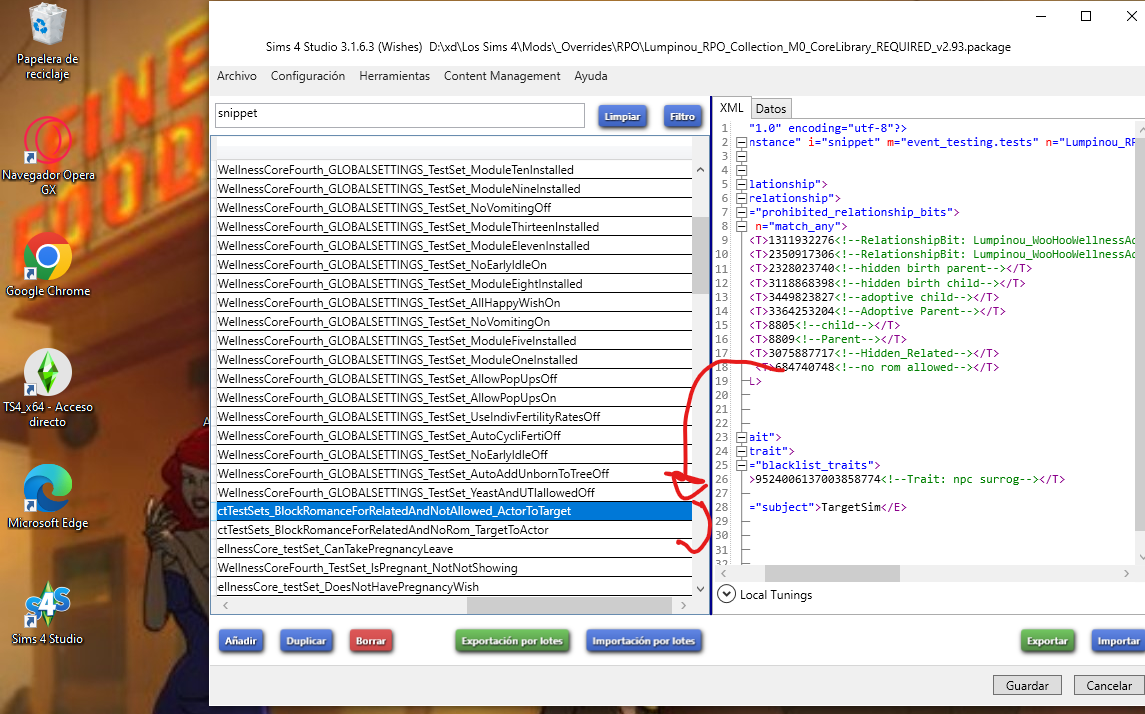Collapse the blacklist_traits node on line 25

click(x=741, y=465)
